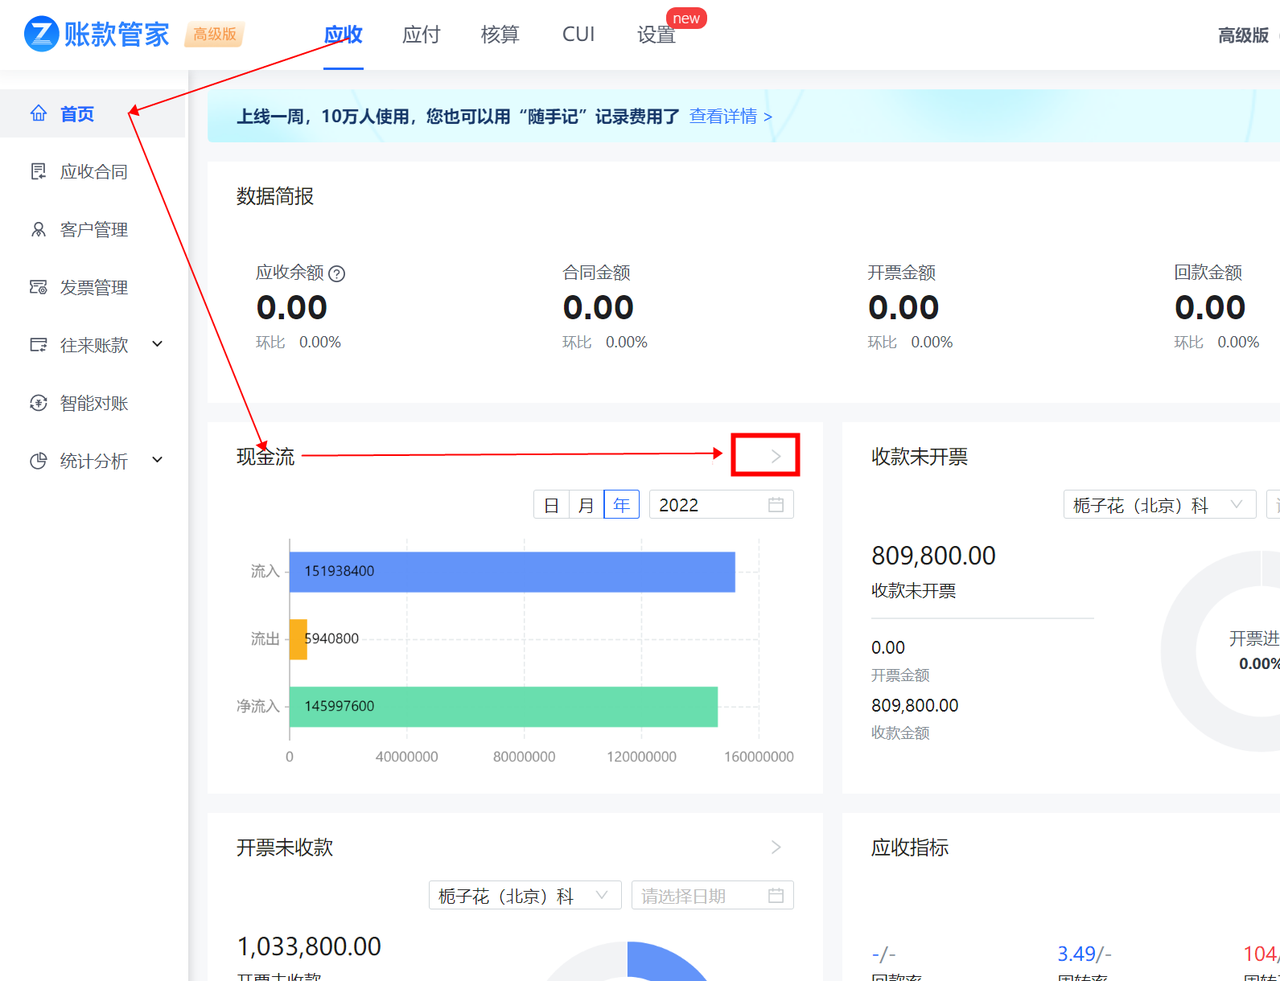
Task: Click the reconciliation icon beside 智能对账
Action: [38, 403]
